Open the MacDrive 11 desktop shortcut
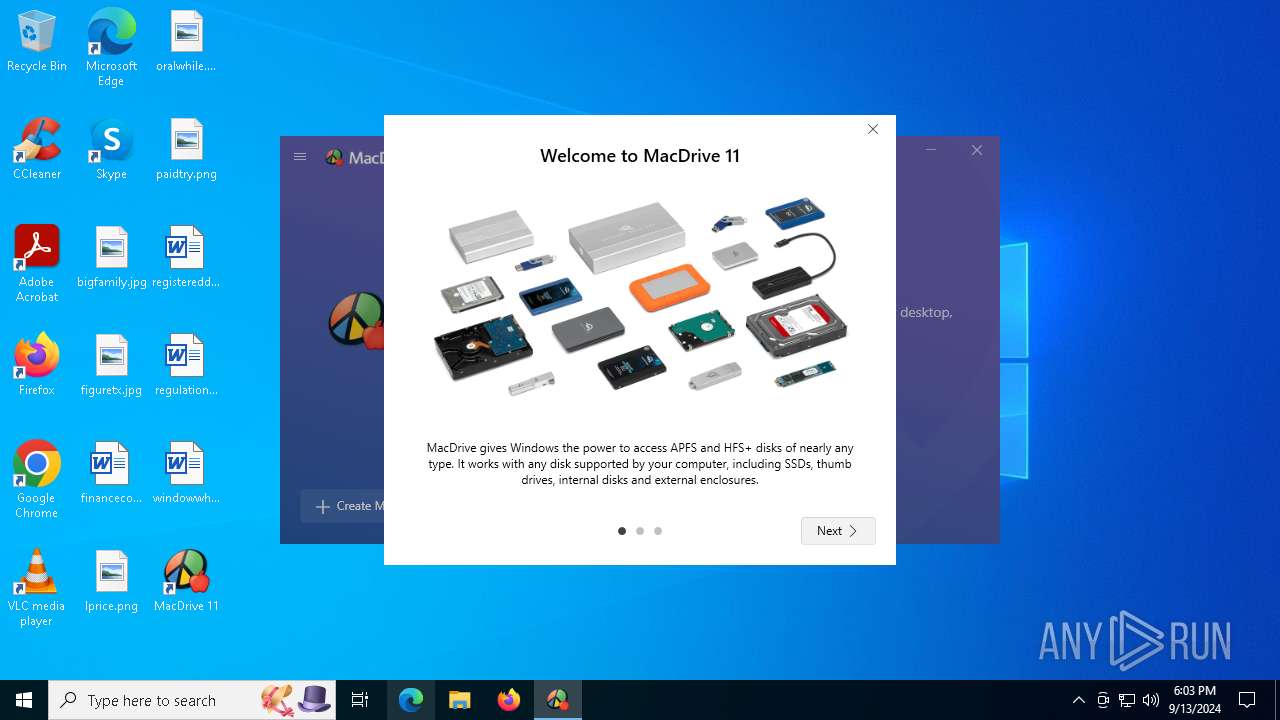1280x720 pixels. [x=186, y=582]
